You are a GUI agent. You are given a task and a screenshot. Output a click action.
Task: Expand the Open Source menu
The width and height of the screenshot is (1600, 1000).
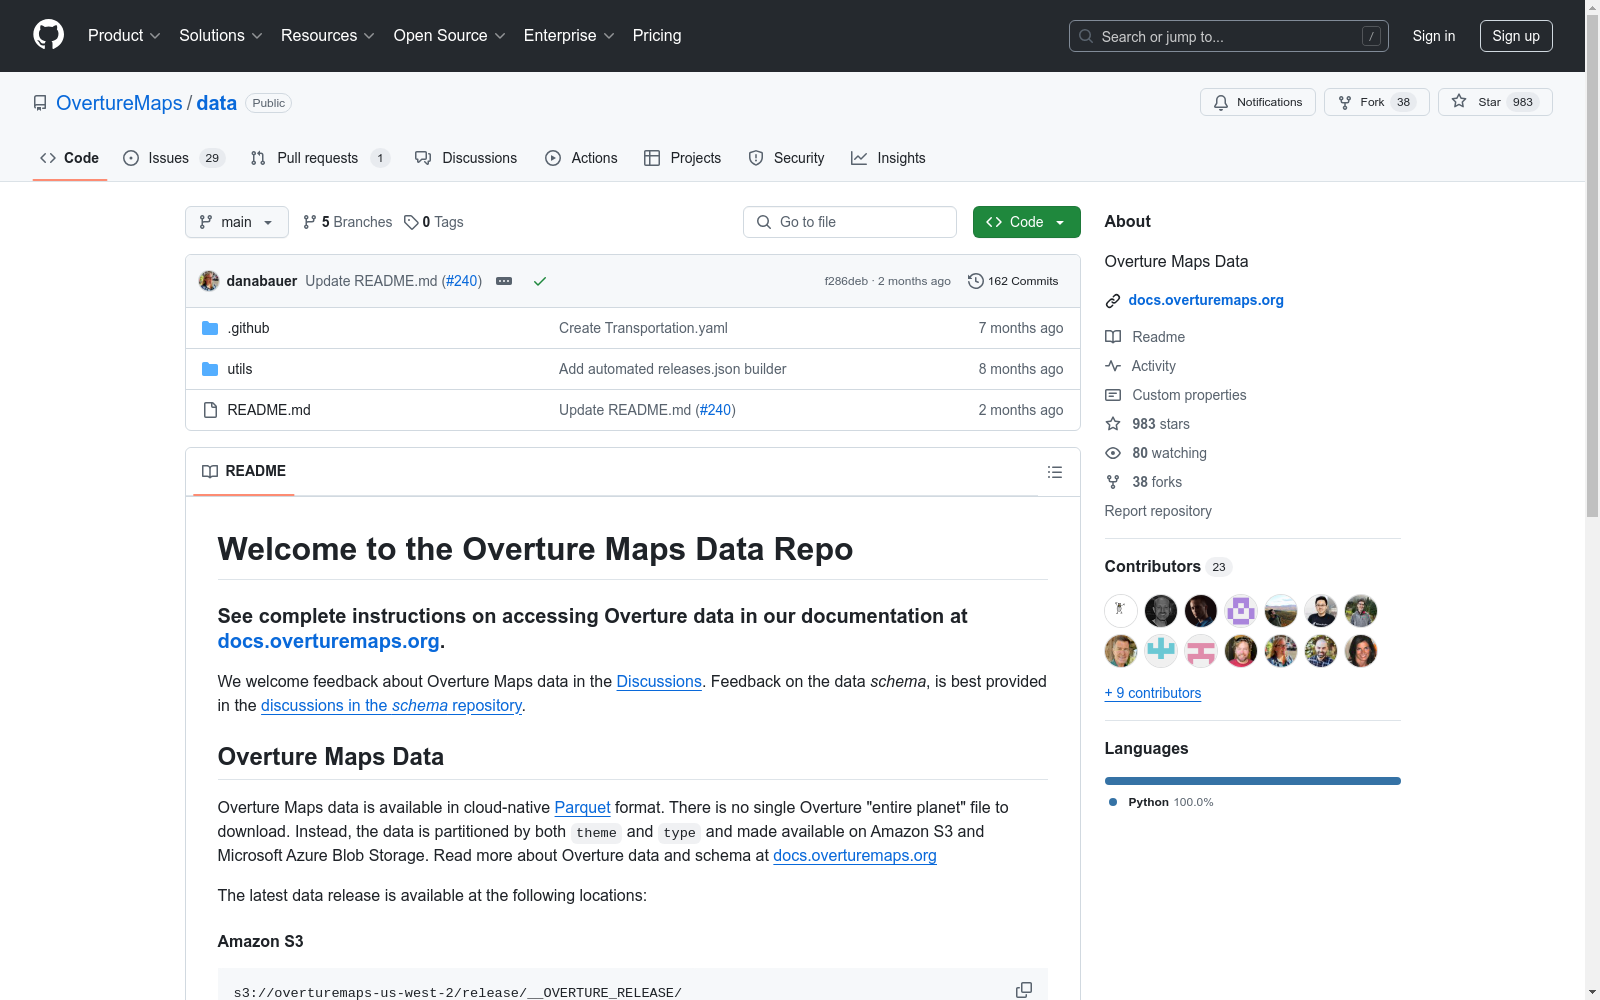click(x=450, y=36)
